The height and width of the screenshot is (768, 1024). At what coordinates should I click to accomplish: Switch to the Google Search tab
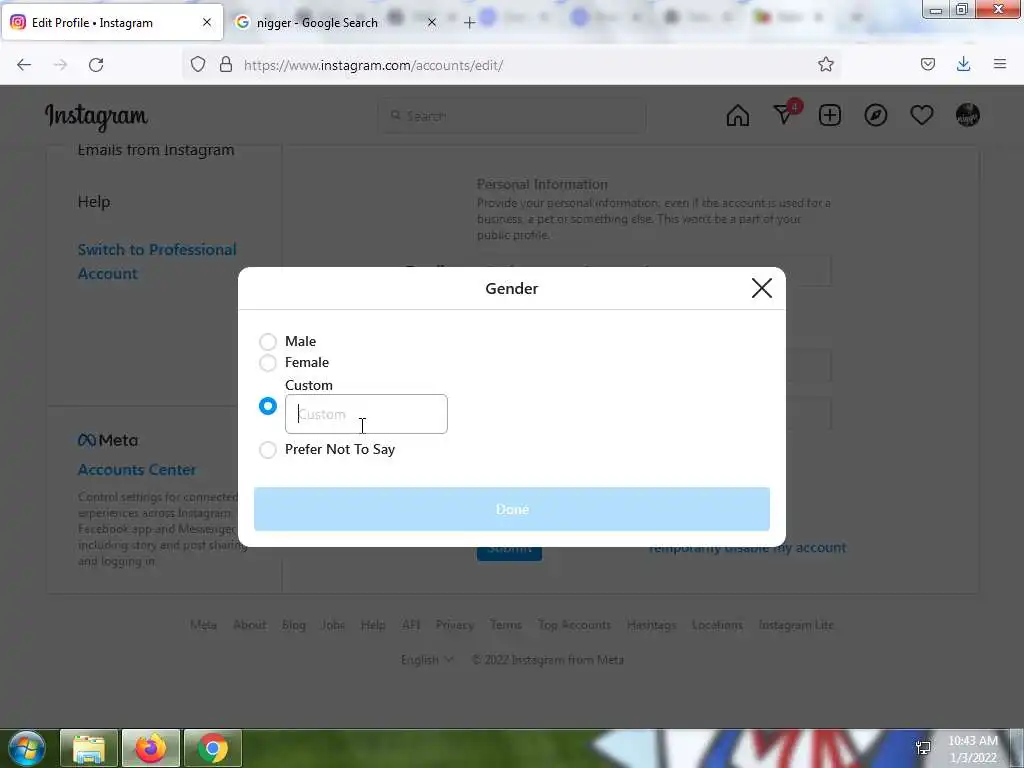pyautogui.click(x=338, y=22)
